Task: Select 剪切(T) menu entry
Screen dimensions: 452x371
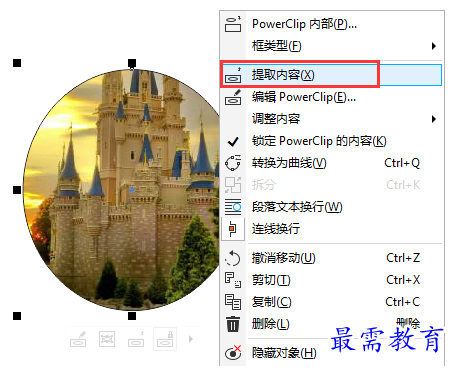Action: (x=332, y=280)
